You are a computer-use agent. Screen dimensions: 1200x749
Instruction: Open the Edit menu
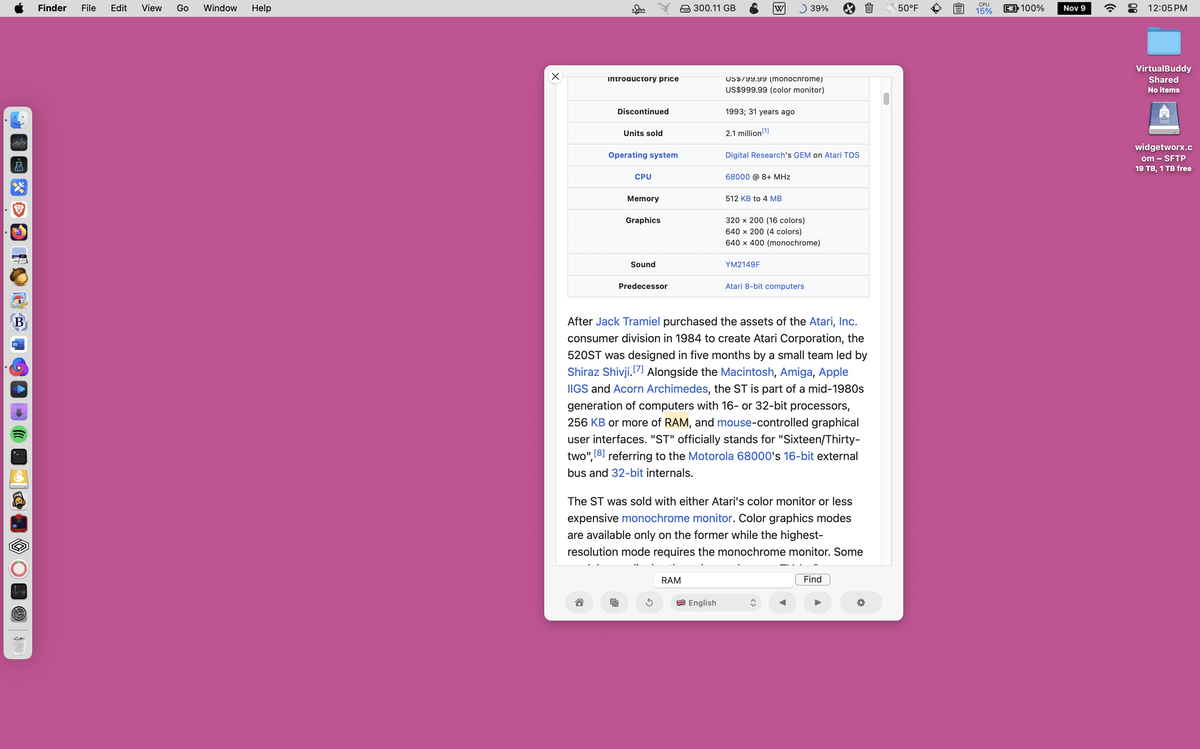pyautogui.click(x=118, y=8)
